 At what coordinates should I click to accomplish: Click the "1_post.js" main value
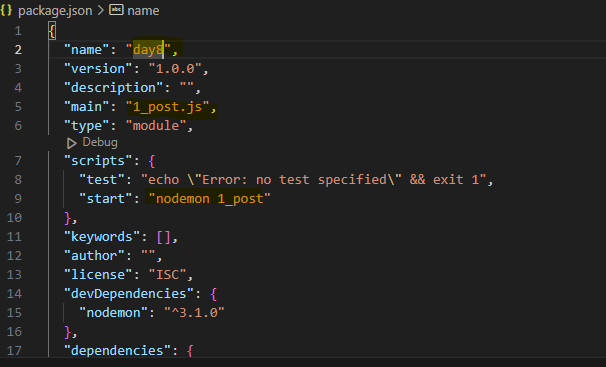click(168, 107)
